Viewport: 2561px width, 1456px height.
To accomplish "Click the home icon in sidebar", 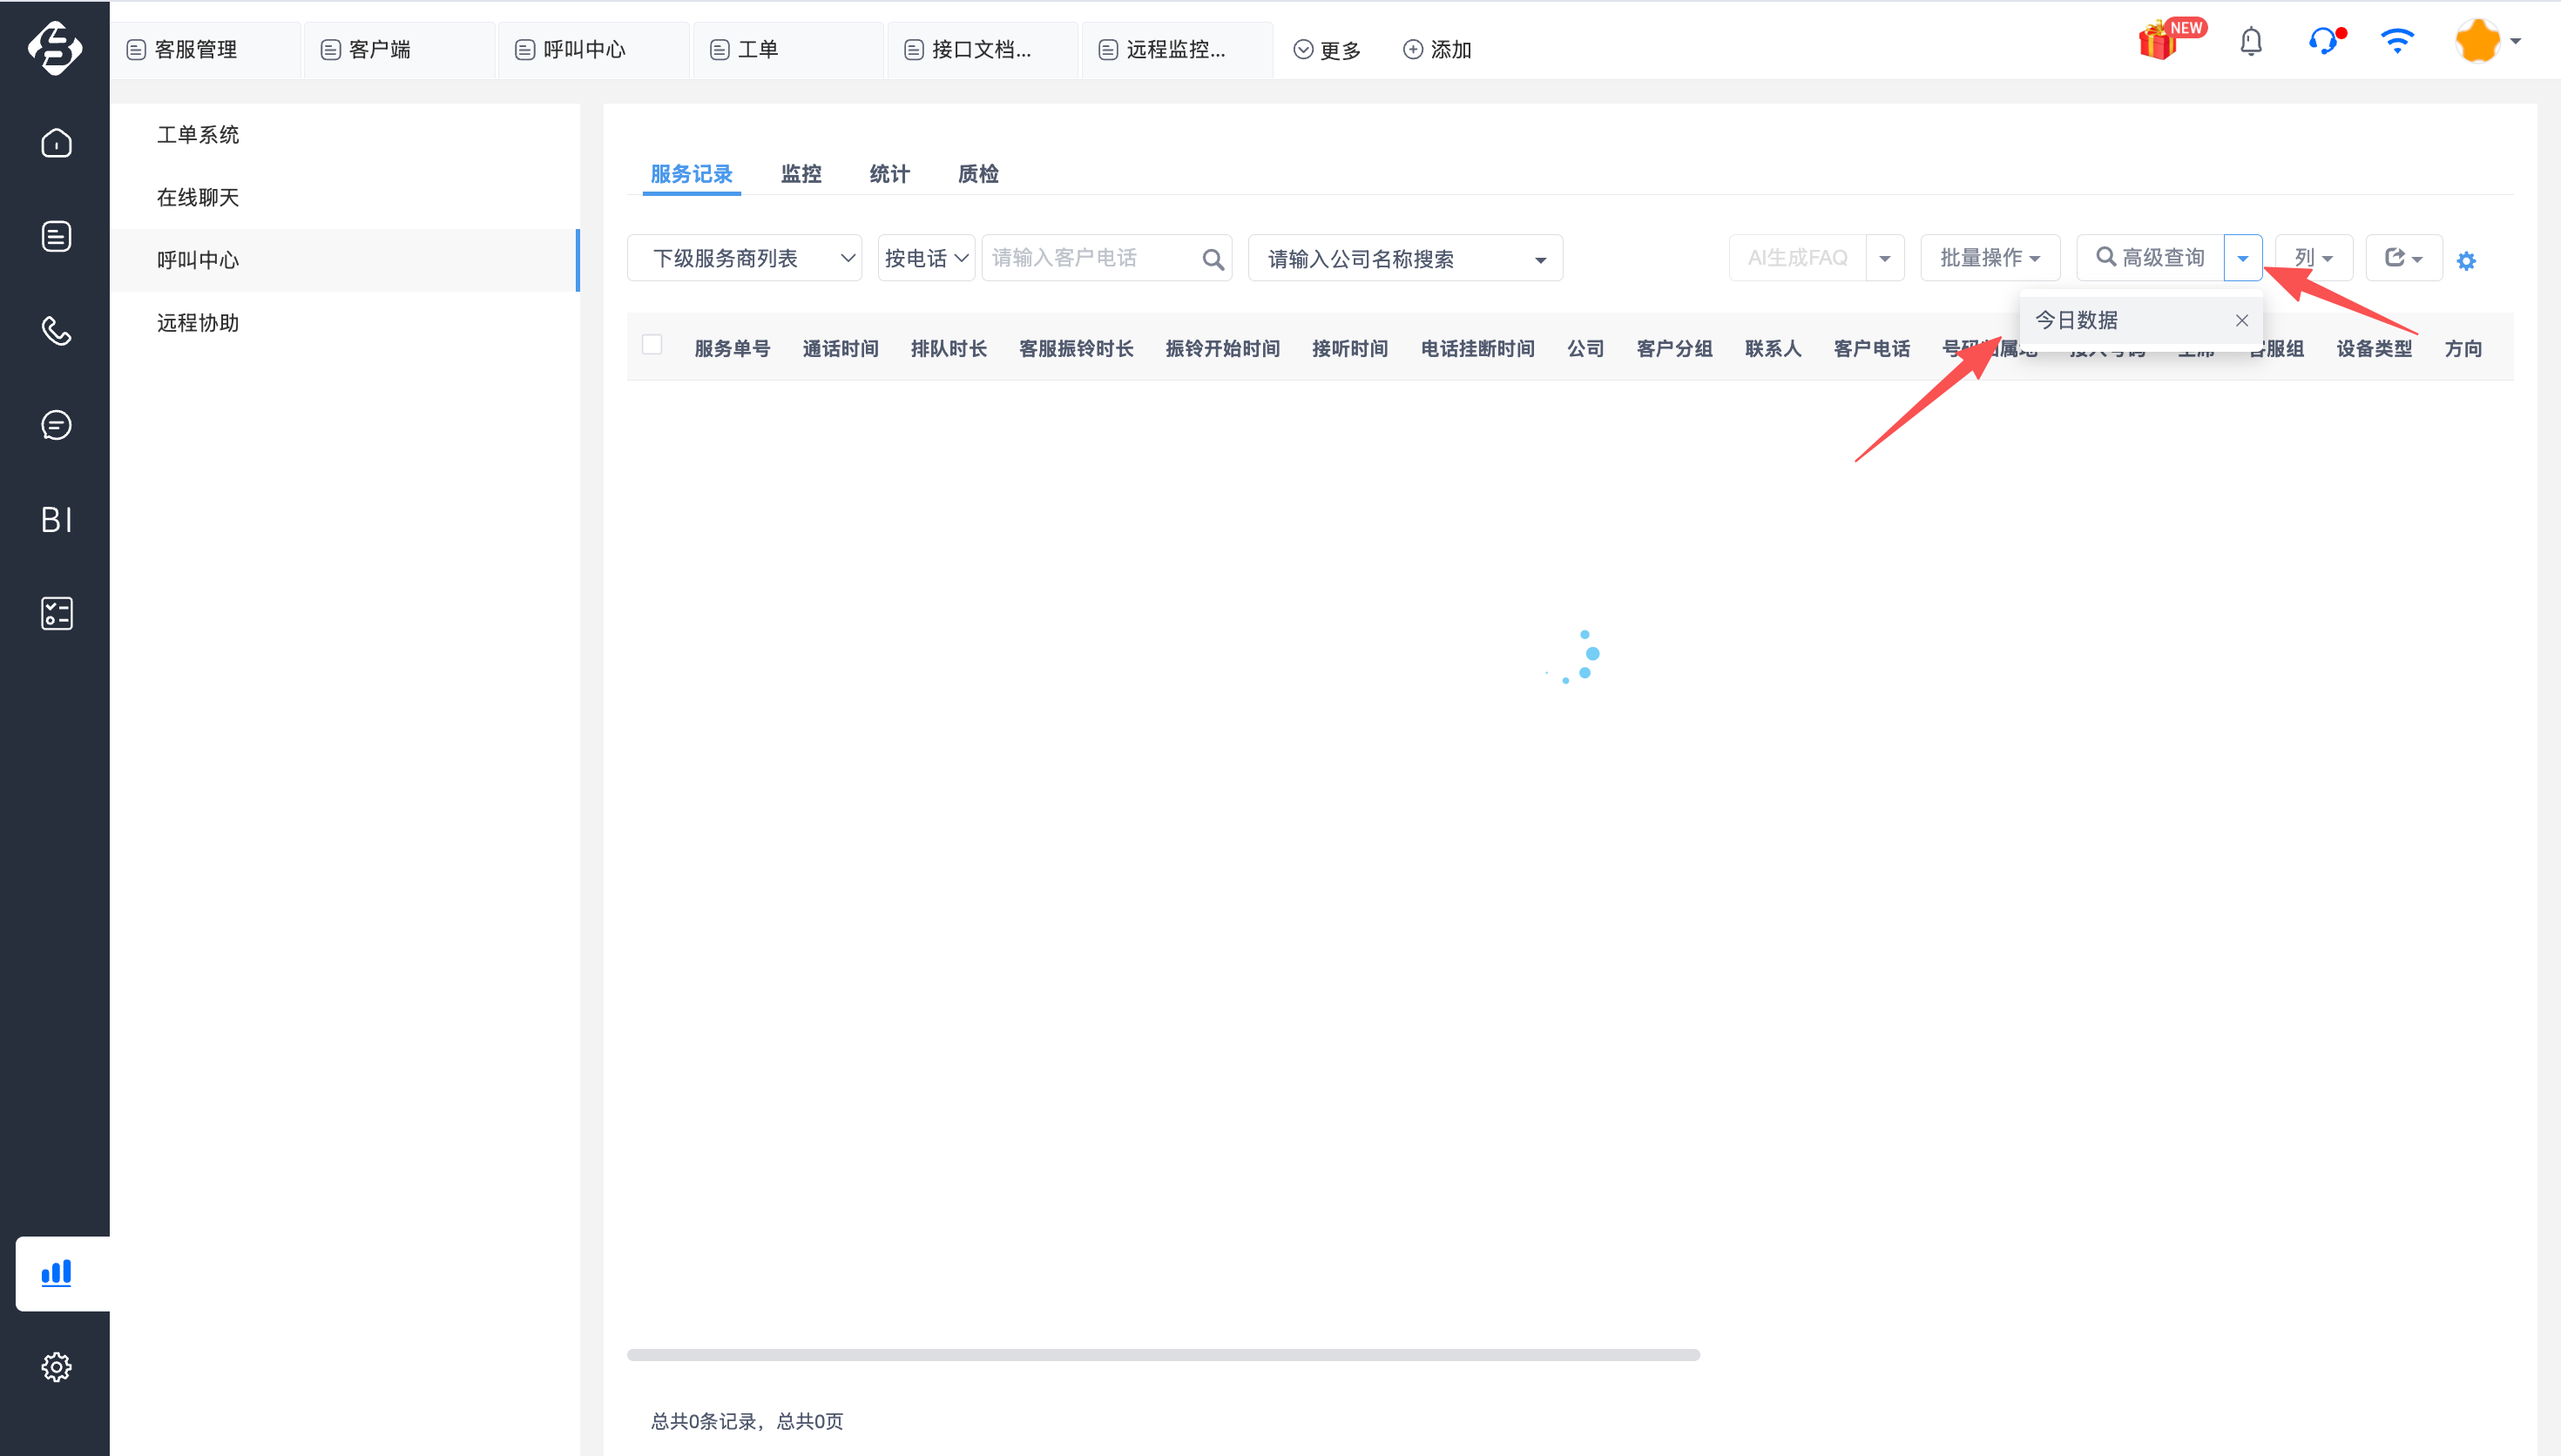I will coord(56,143).
